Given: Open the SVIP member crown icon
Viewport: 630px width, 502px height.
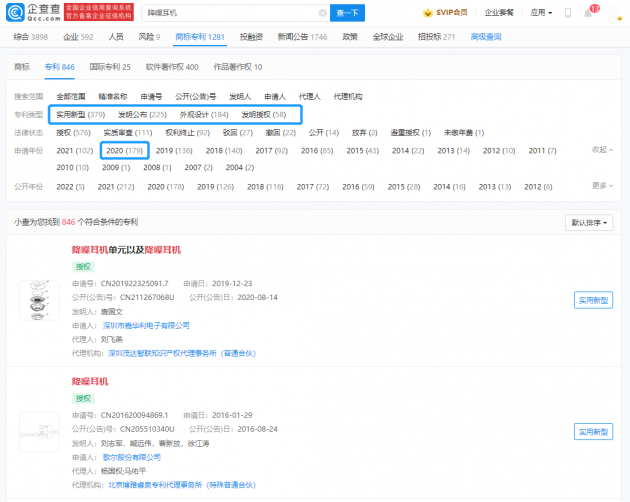Looking at the screenshot, I should (x=428, y=13).
